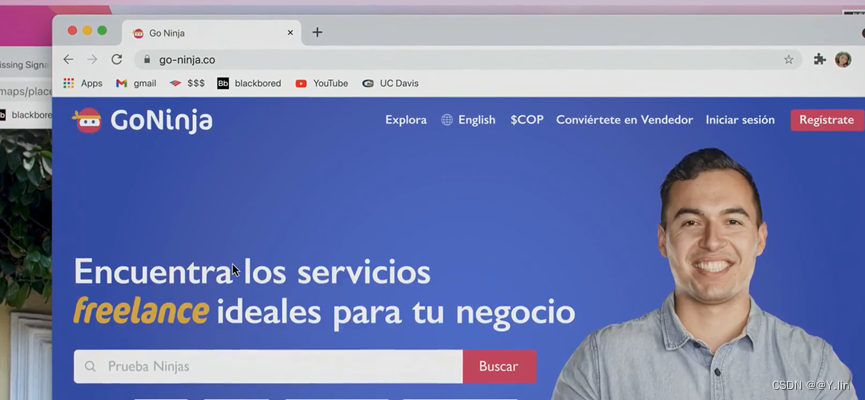Image resolution: width=865 pixels, height=400 pixels.
Task: Click the Regístrate button
Action: [x=826, y=120]
